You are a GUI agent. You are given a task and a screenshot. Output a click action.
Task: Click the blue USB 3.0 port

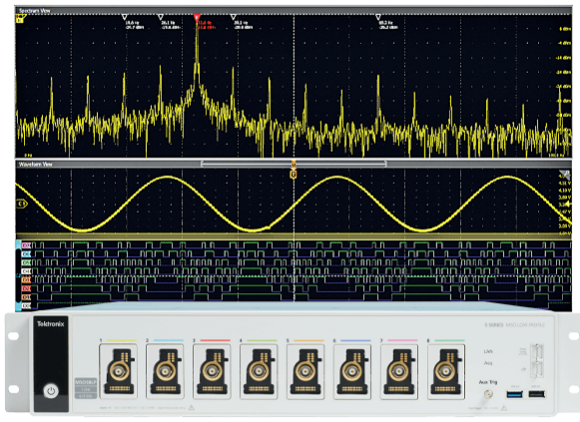pos(515,394)
